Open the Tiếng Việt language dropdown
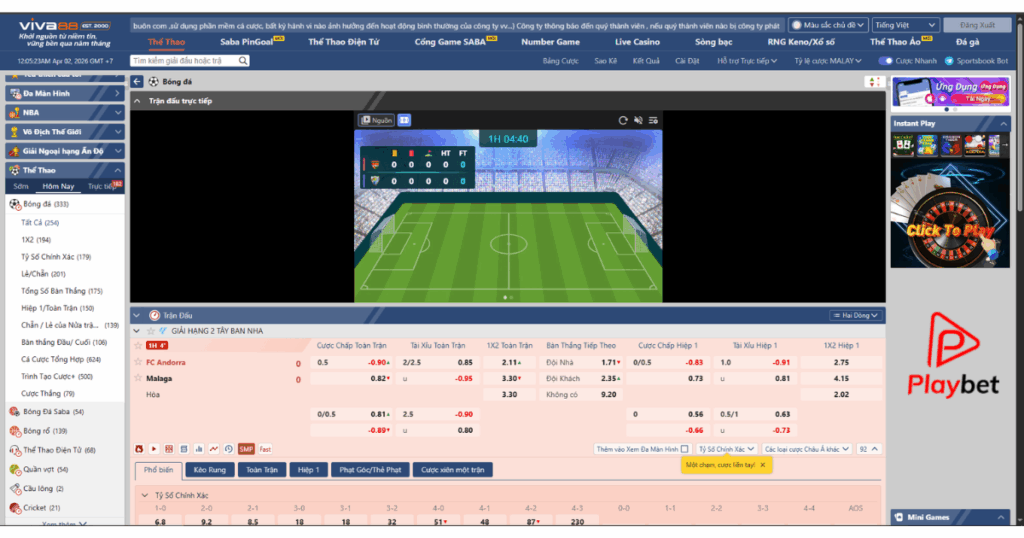The image size is (1024, 538). tap(905, 25)
